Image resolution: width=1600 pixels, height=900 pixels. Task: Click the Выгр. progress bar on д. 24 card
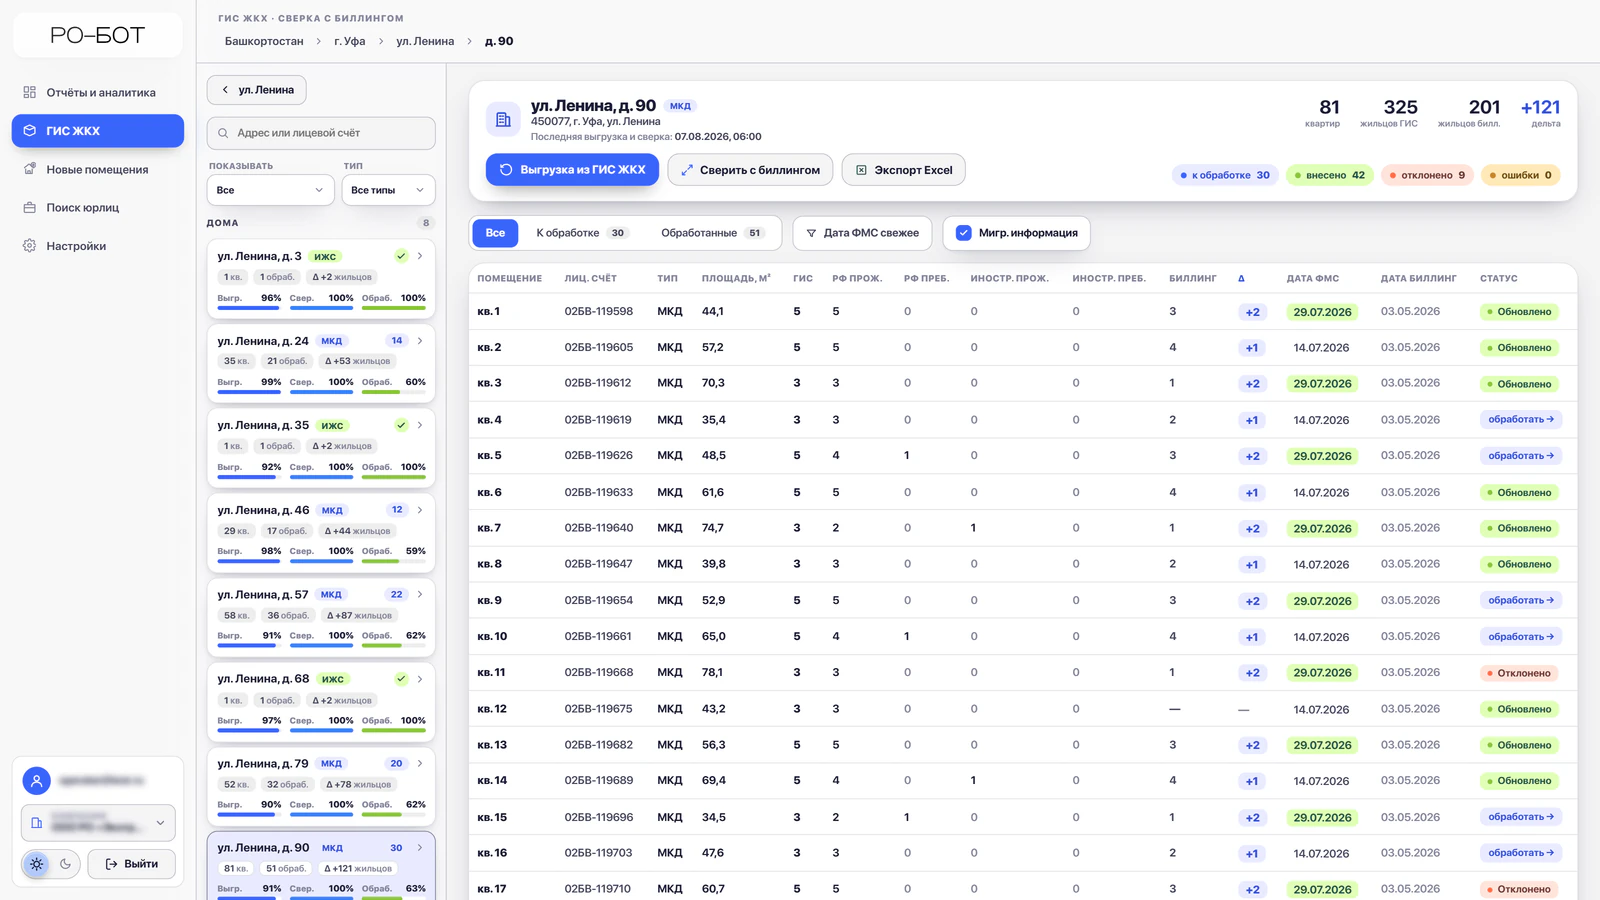[x=249, y=392]
